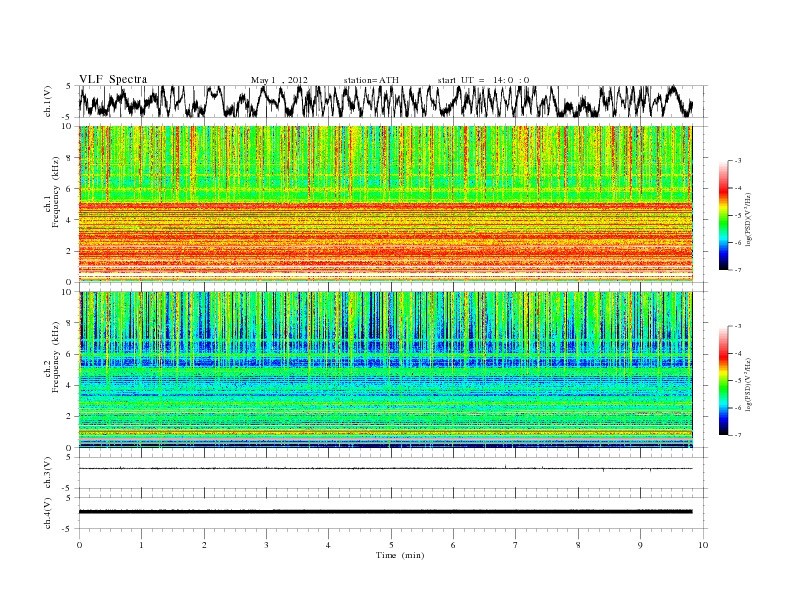
Task: Click the 'station=ATH' header text
Action: pos(371,80)
